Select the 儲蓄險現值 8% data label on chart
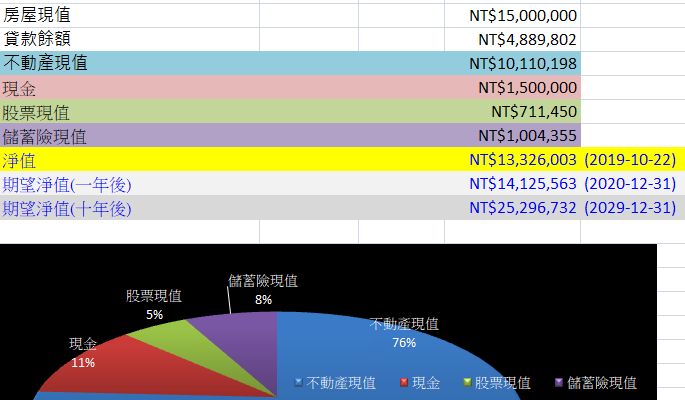The width and height of the screenshot is (685, 400). (263, 290)
